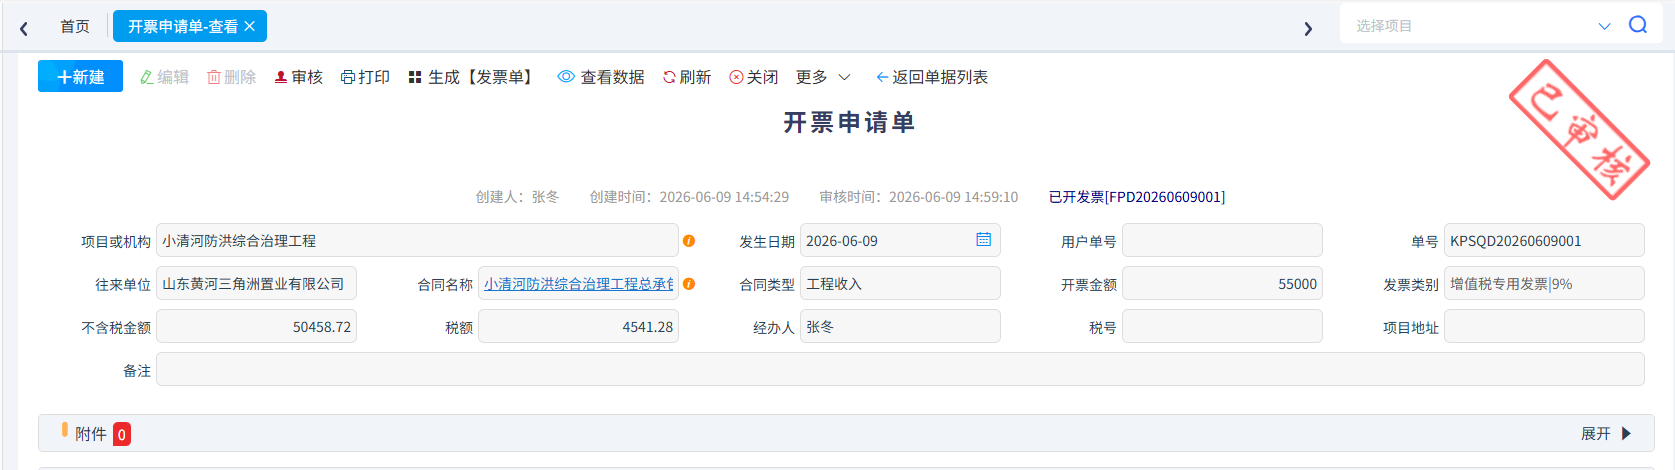Open the 小清河防洪综合治理工程总承包 contract link
This screenshot has width=1675, height=470.
[x=578, y=284]
